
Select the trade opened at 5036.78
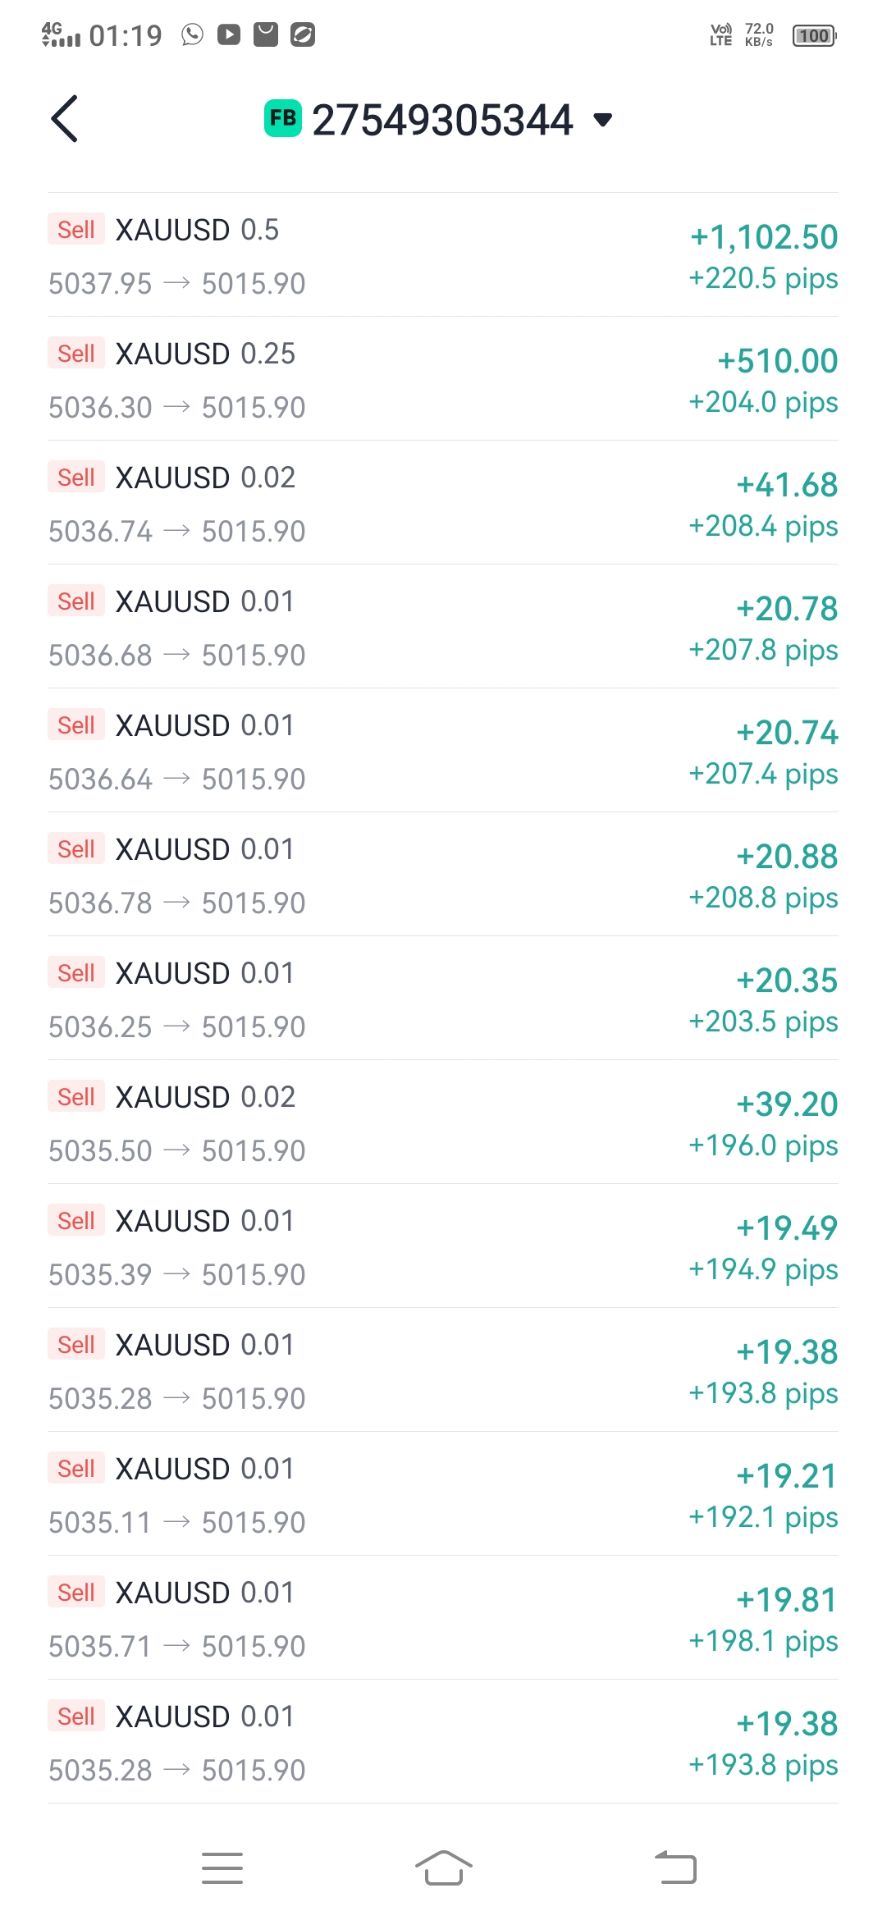pos(442,876)
